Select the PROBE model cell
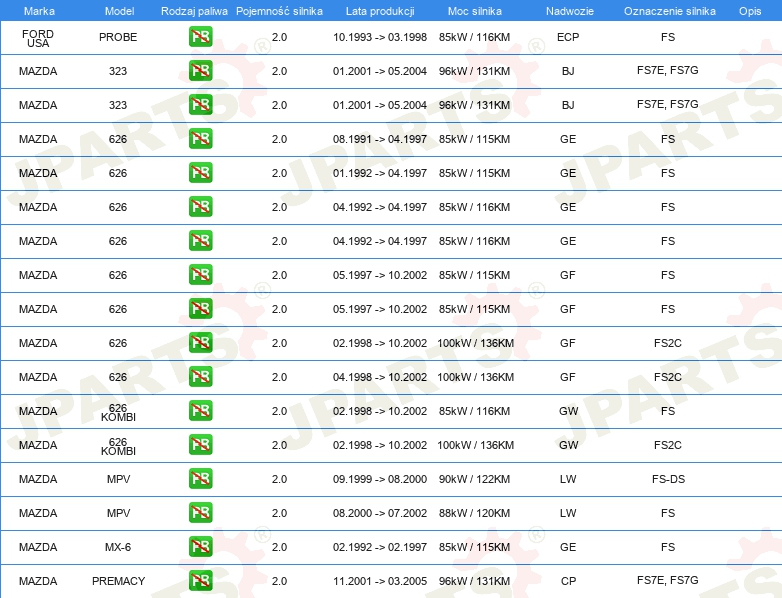Viewport: 782px width, 598px height. click(118, 37)
